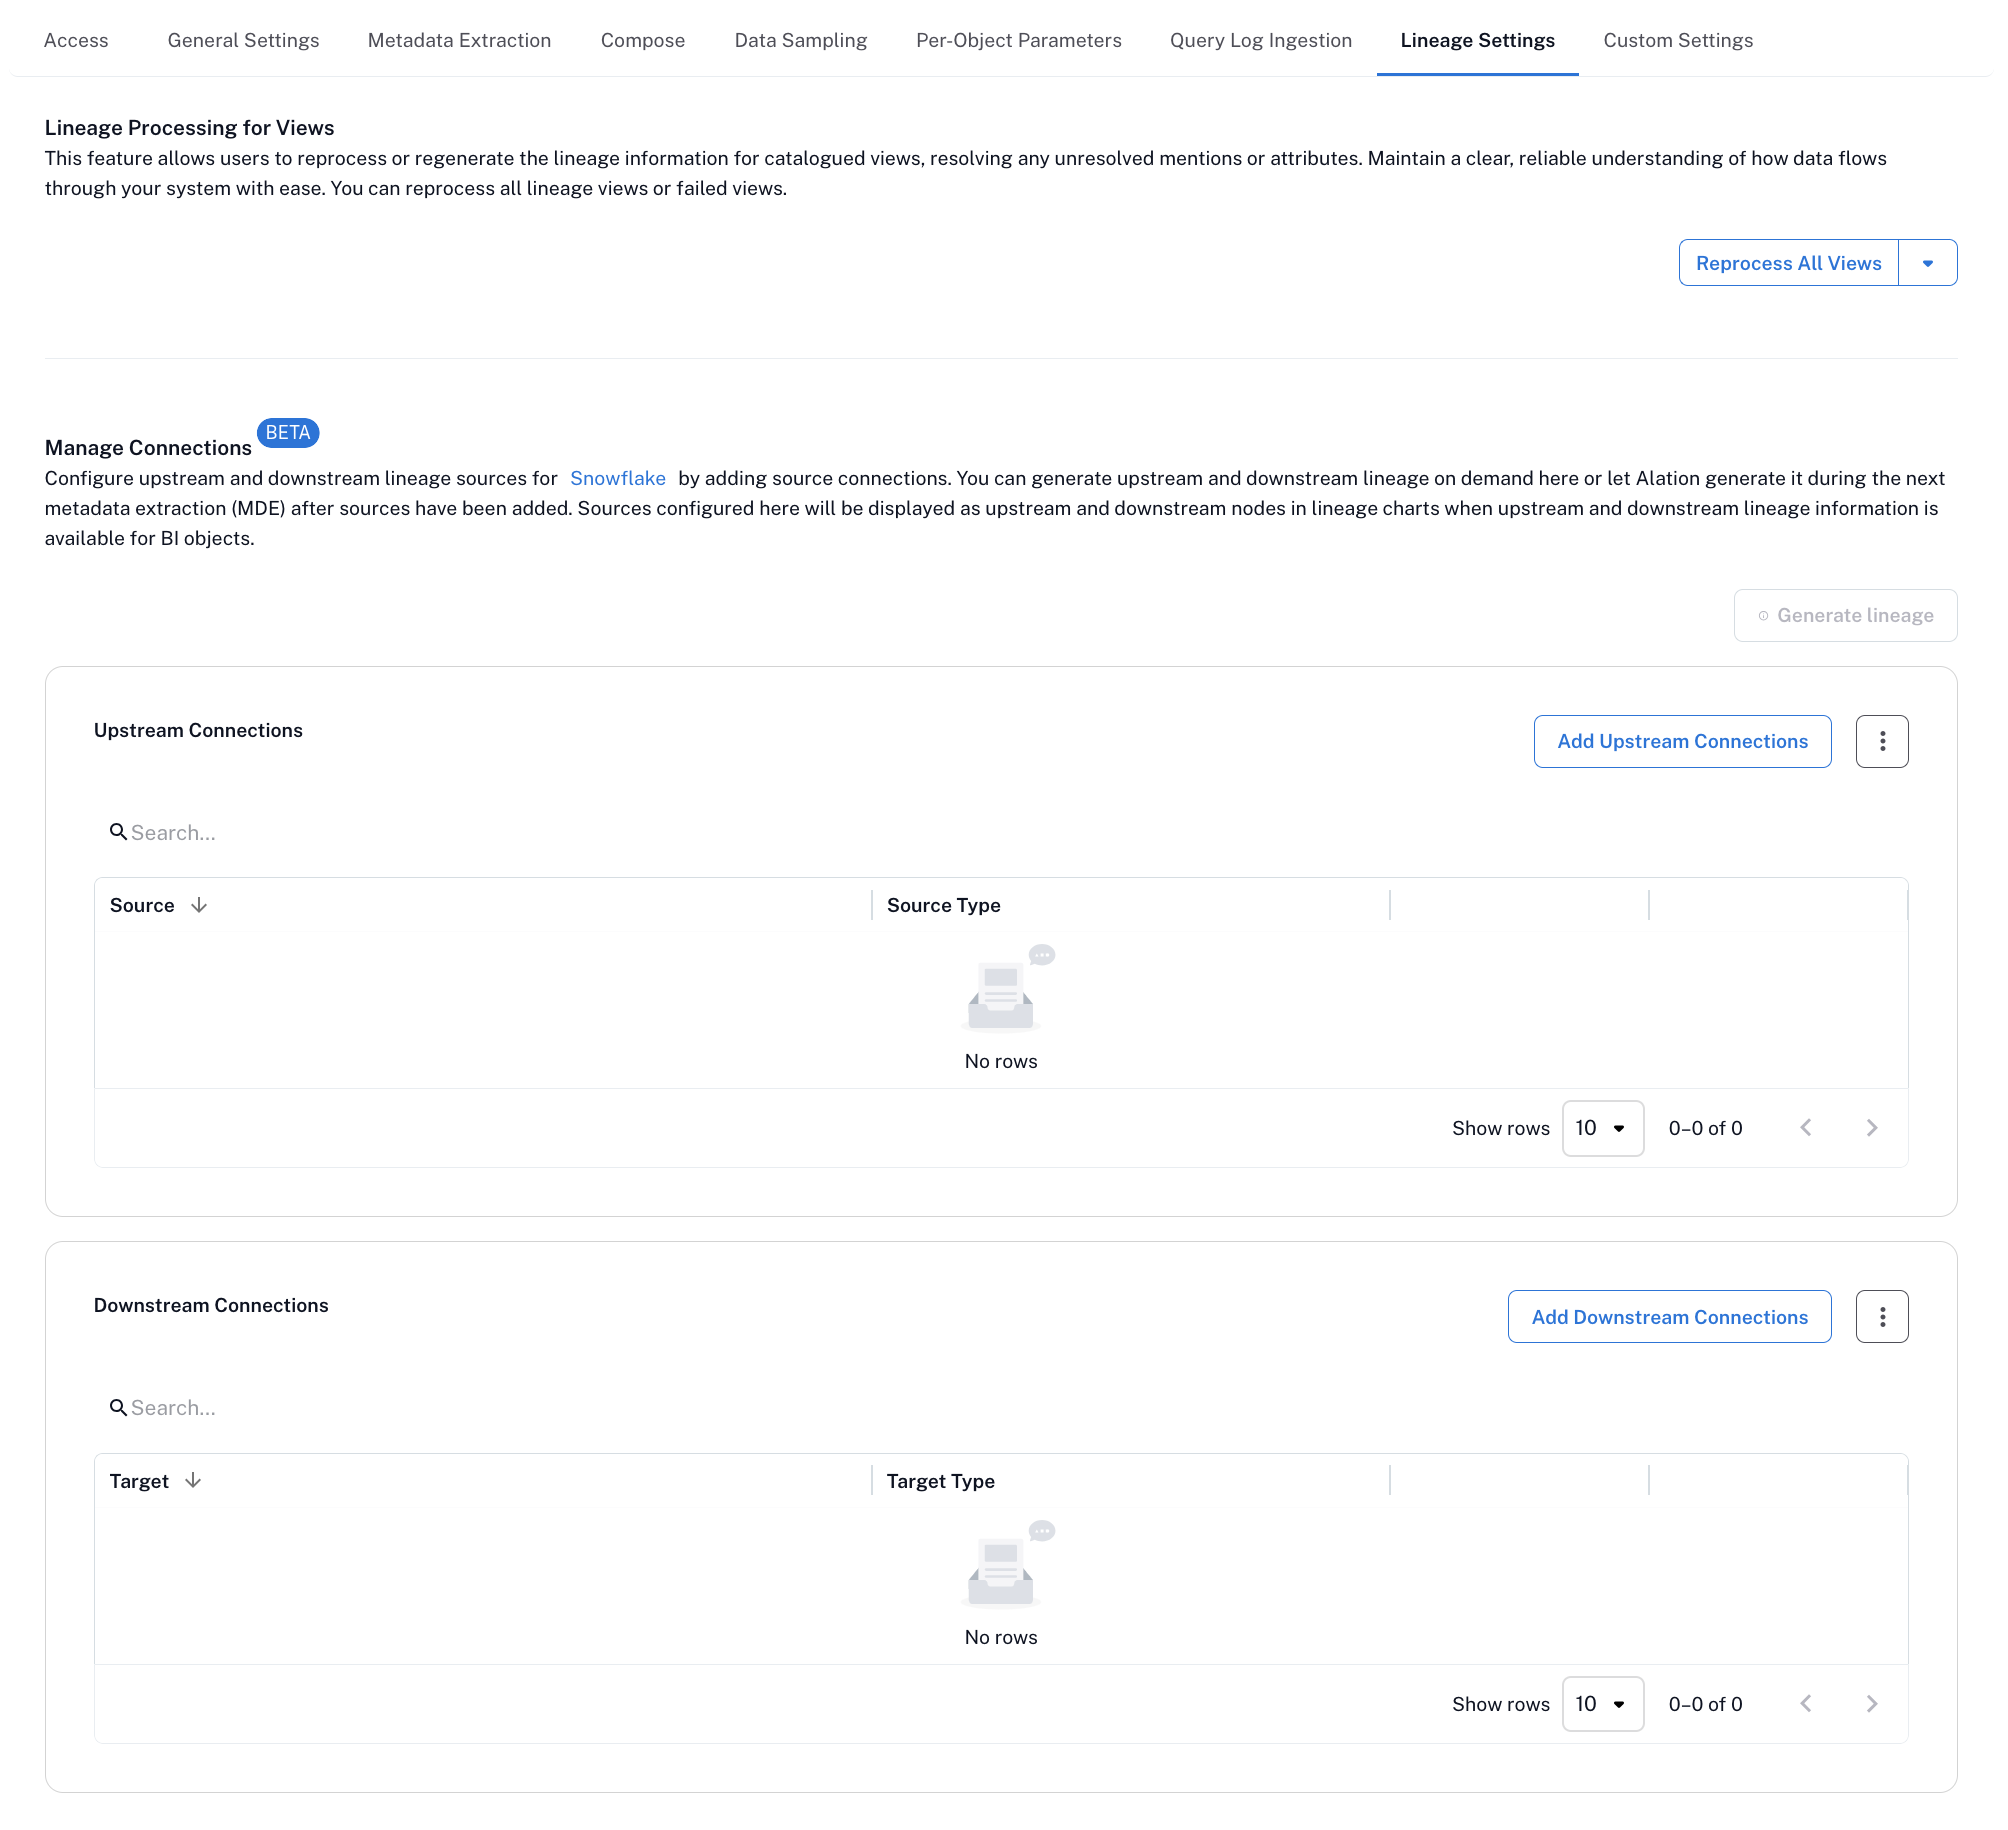Open the Upstream Connections kebab menu
The width and height of the screenshot is (2008, 1830).
[x=1881, y=741]
